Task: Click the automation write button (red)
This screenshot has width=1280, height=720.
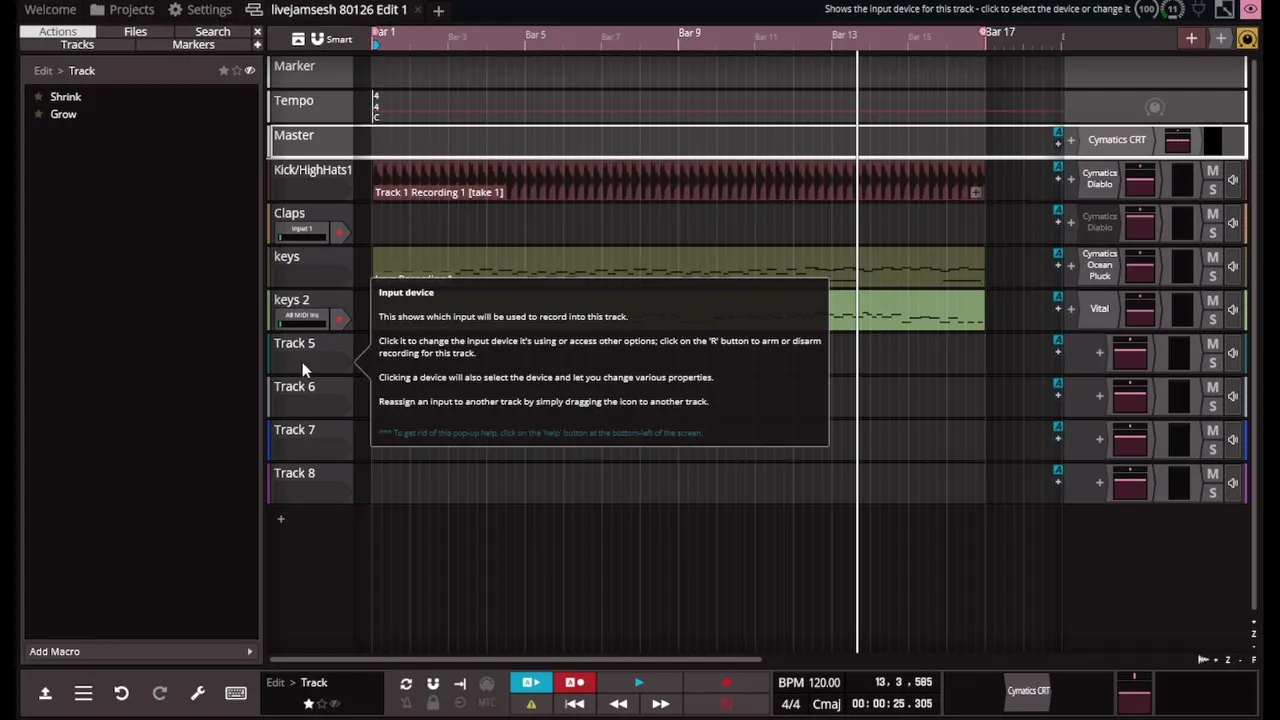Action: (x=575, y=683)
